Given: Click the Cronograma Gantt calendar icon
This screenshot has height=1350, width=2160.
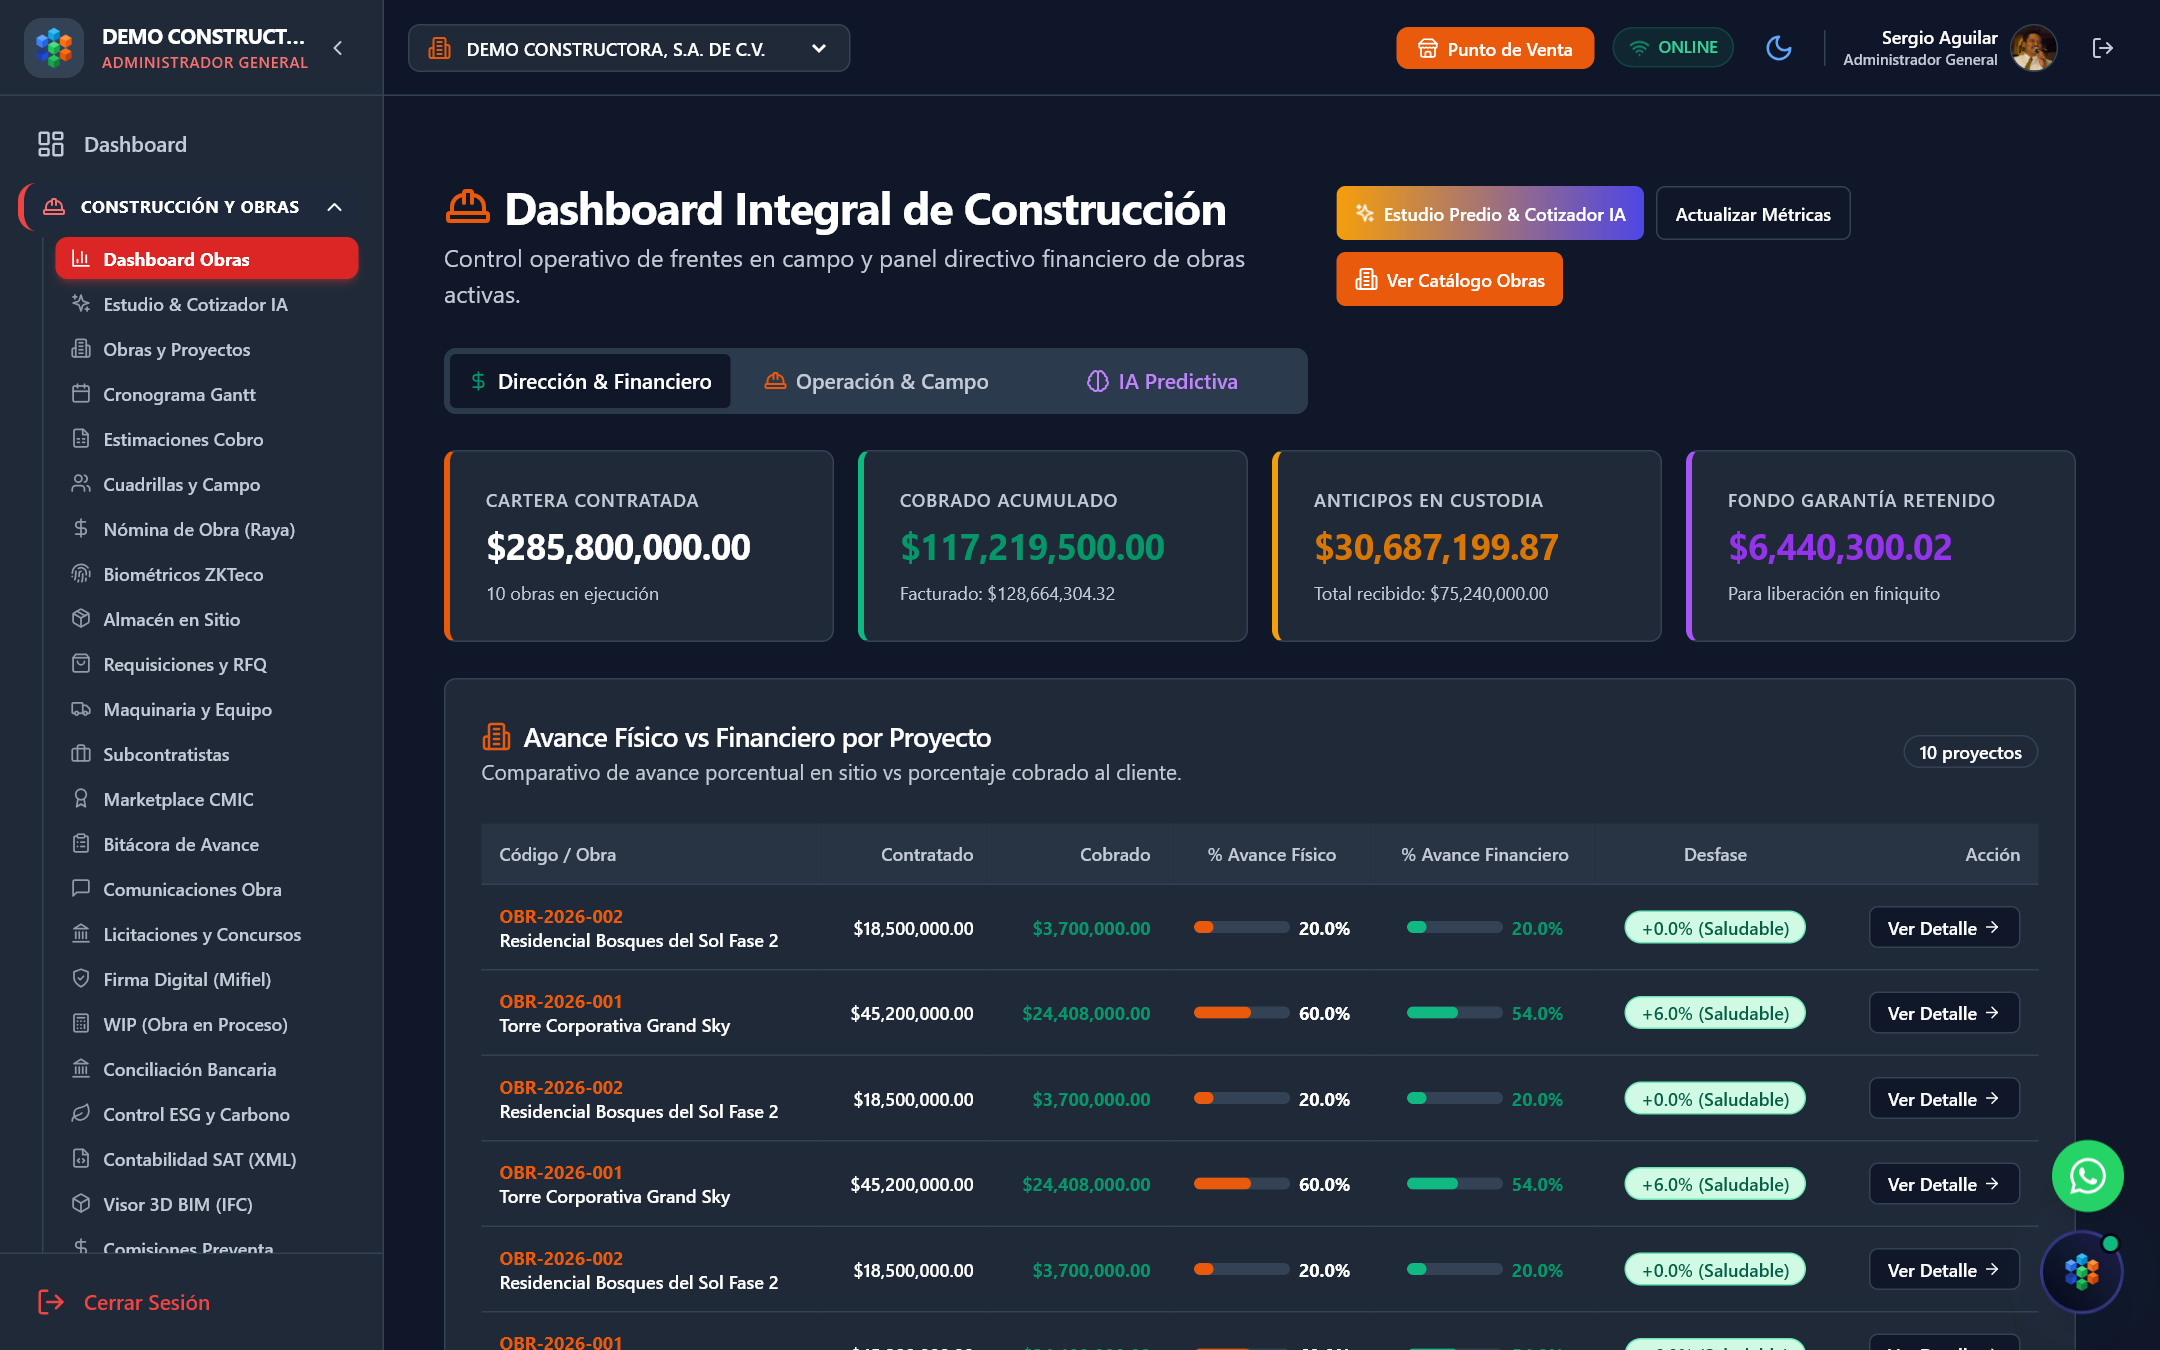Looking at the screenshot, I should pyautogui.click(x=81, y=394).
